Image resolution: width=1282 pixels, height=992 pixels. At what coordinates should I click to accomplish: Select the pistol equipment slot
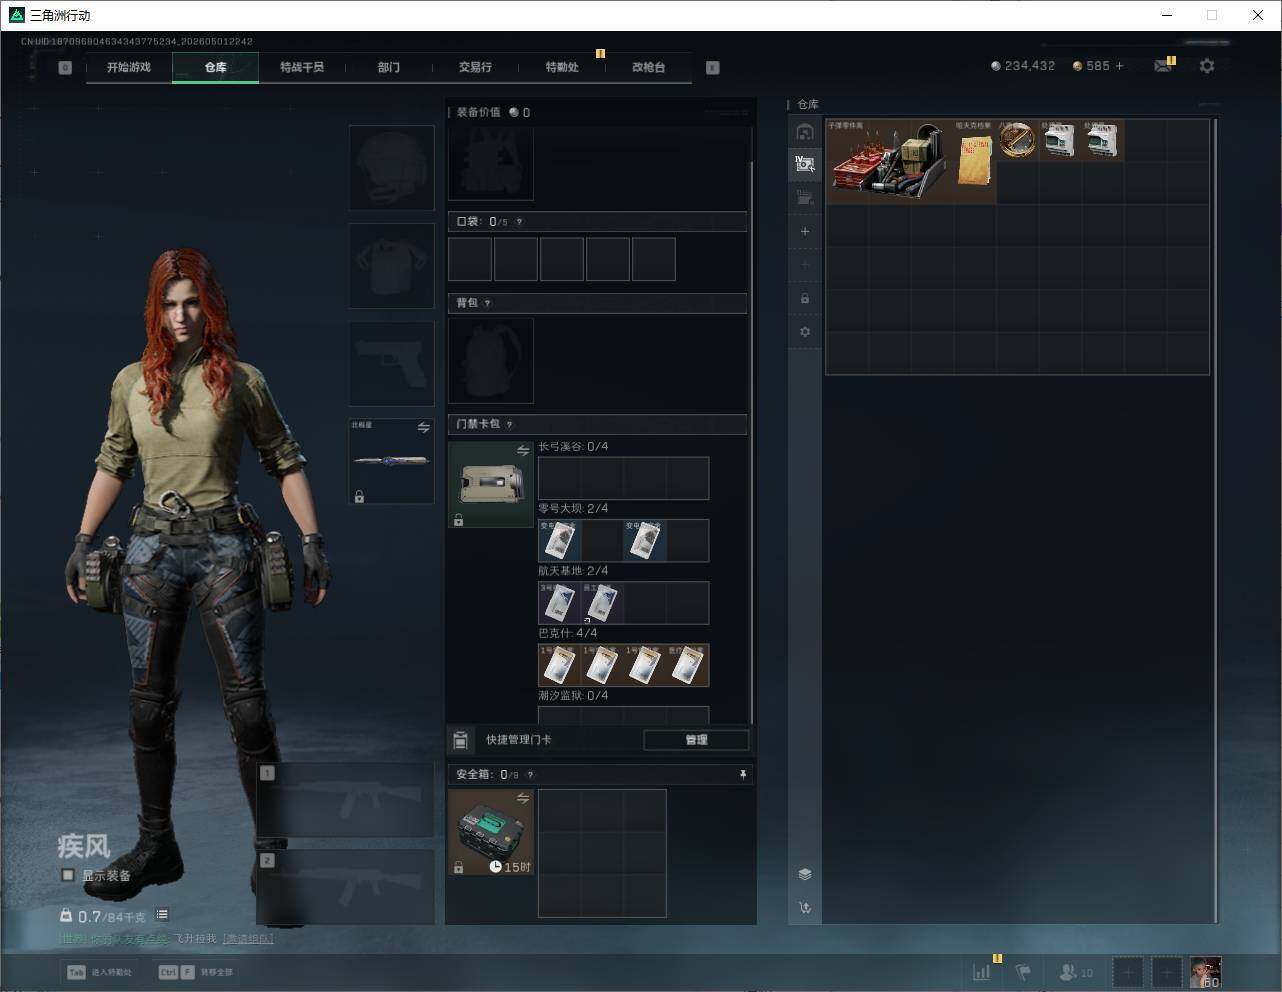(392, 363)
